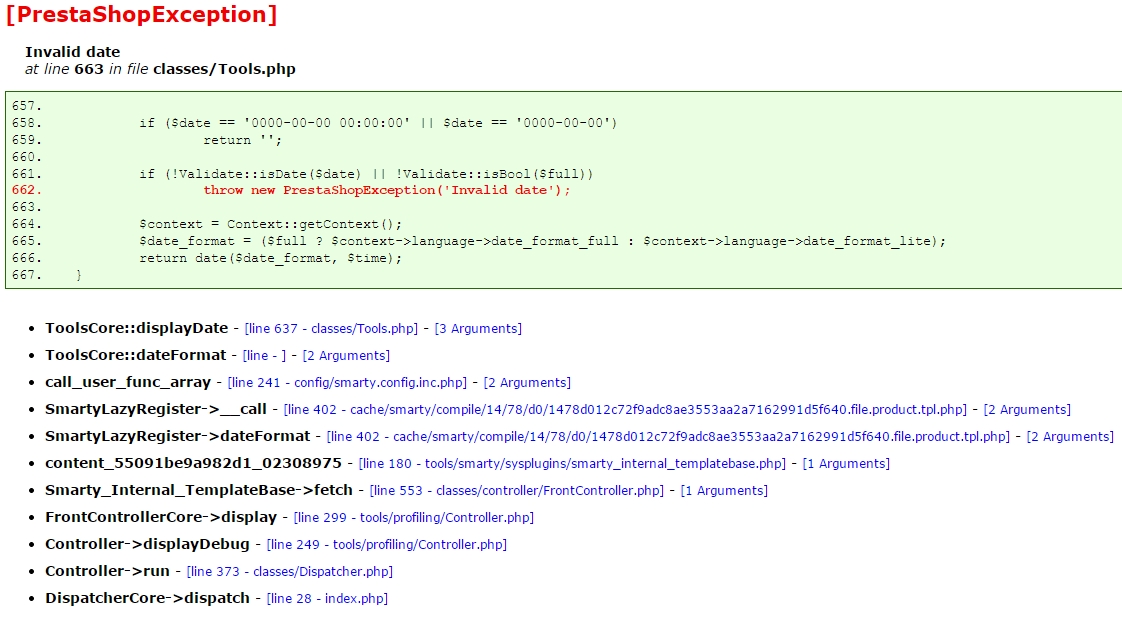The width and height of the screenshot is (1122, 638).
Task: Expand the 1 Arguments for content_55091be9a982d1_02308975
Action: click(x=846, y=463)
